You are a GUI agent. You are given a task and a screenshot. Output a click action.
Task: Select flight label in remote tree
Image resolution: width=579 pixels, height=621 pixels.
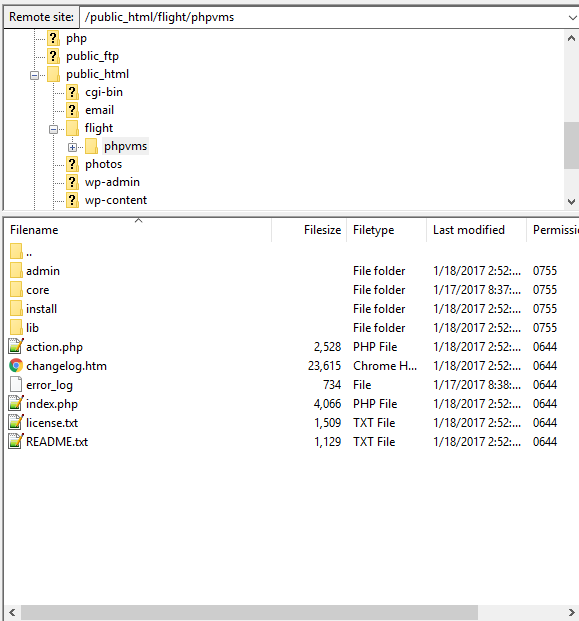pyautogui.click(x=99, y=128)
